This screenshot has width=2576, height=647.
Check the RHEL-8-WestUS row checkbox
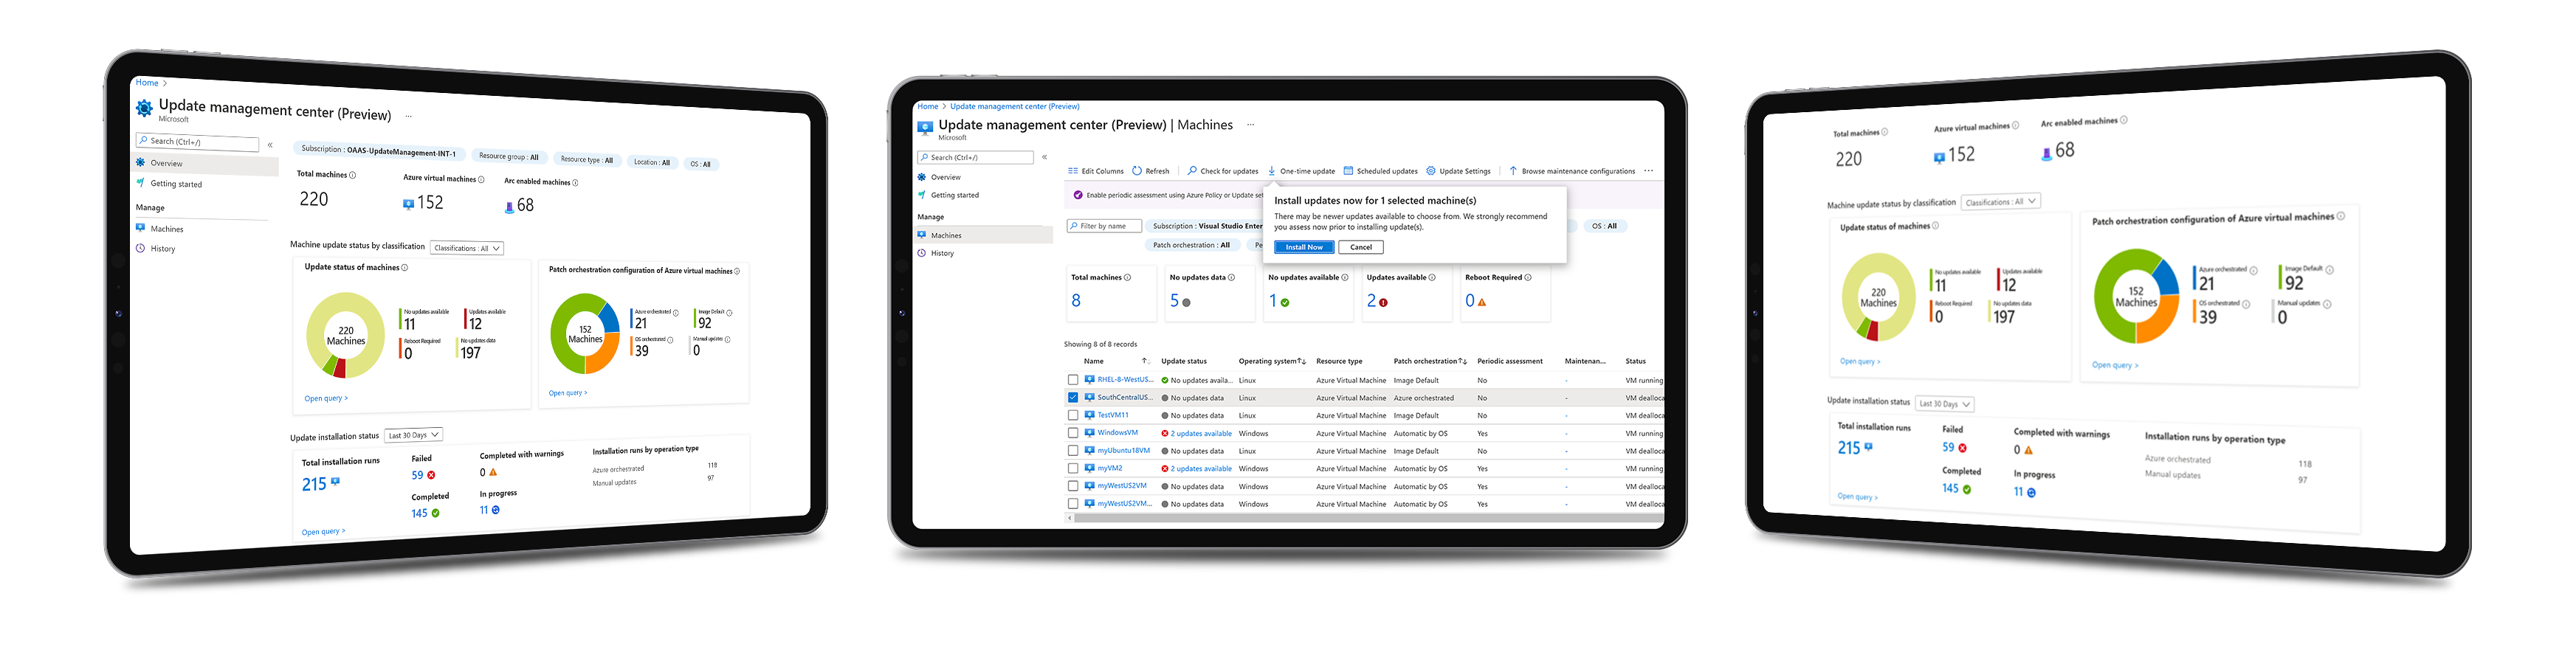click(1073, 380)
